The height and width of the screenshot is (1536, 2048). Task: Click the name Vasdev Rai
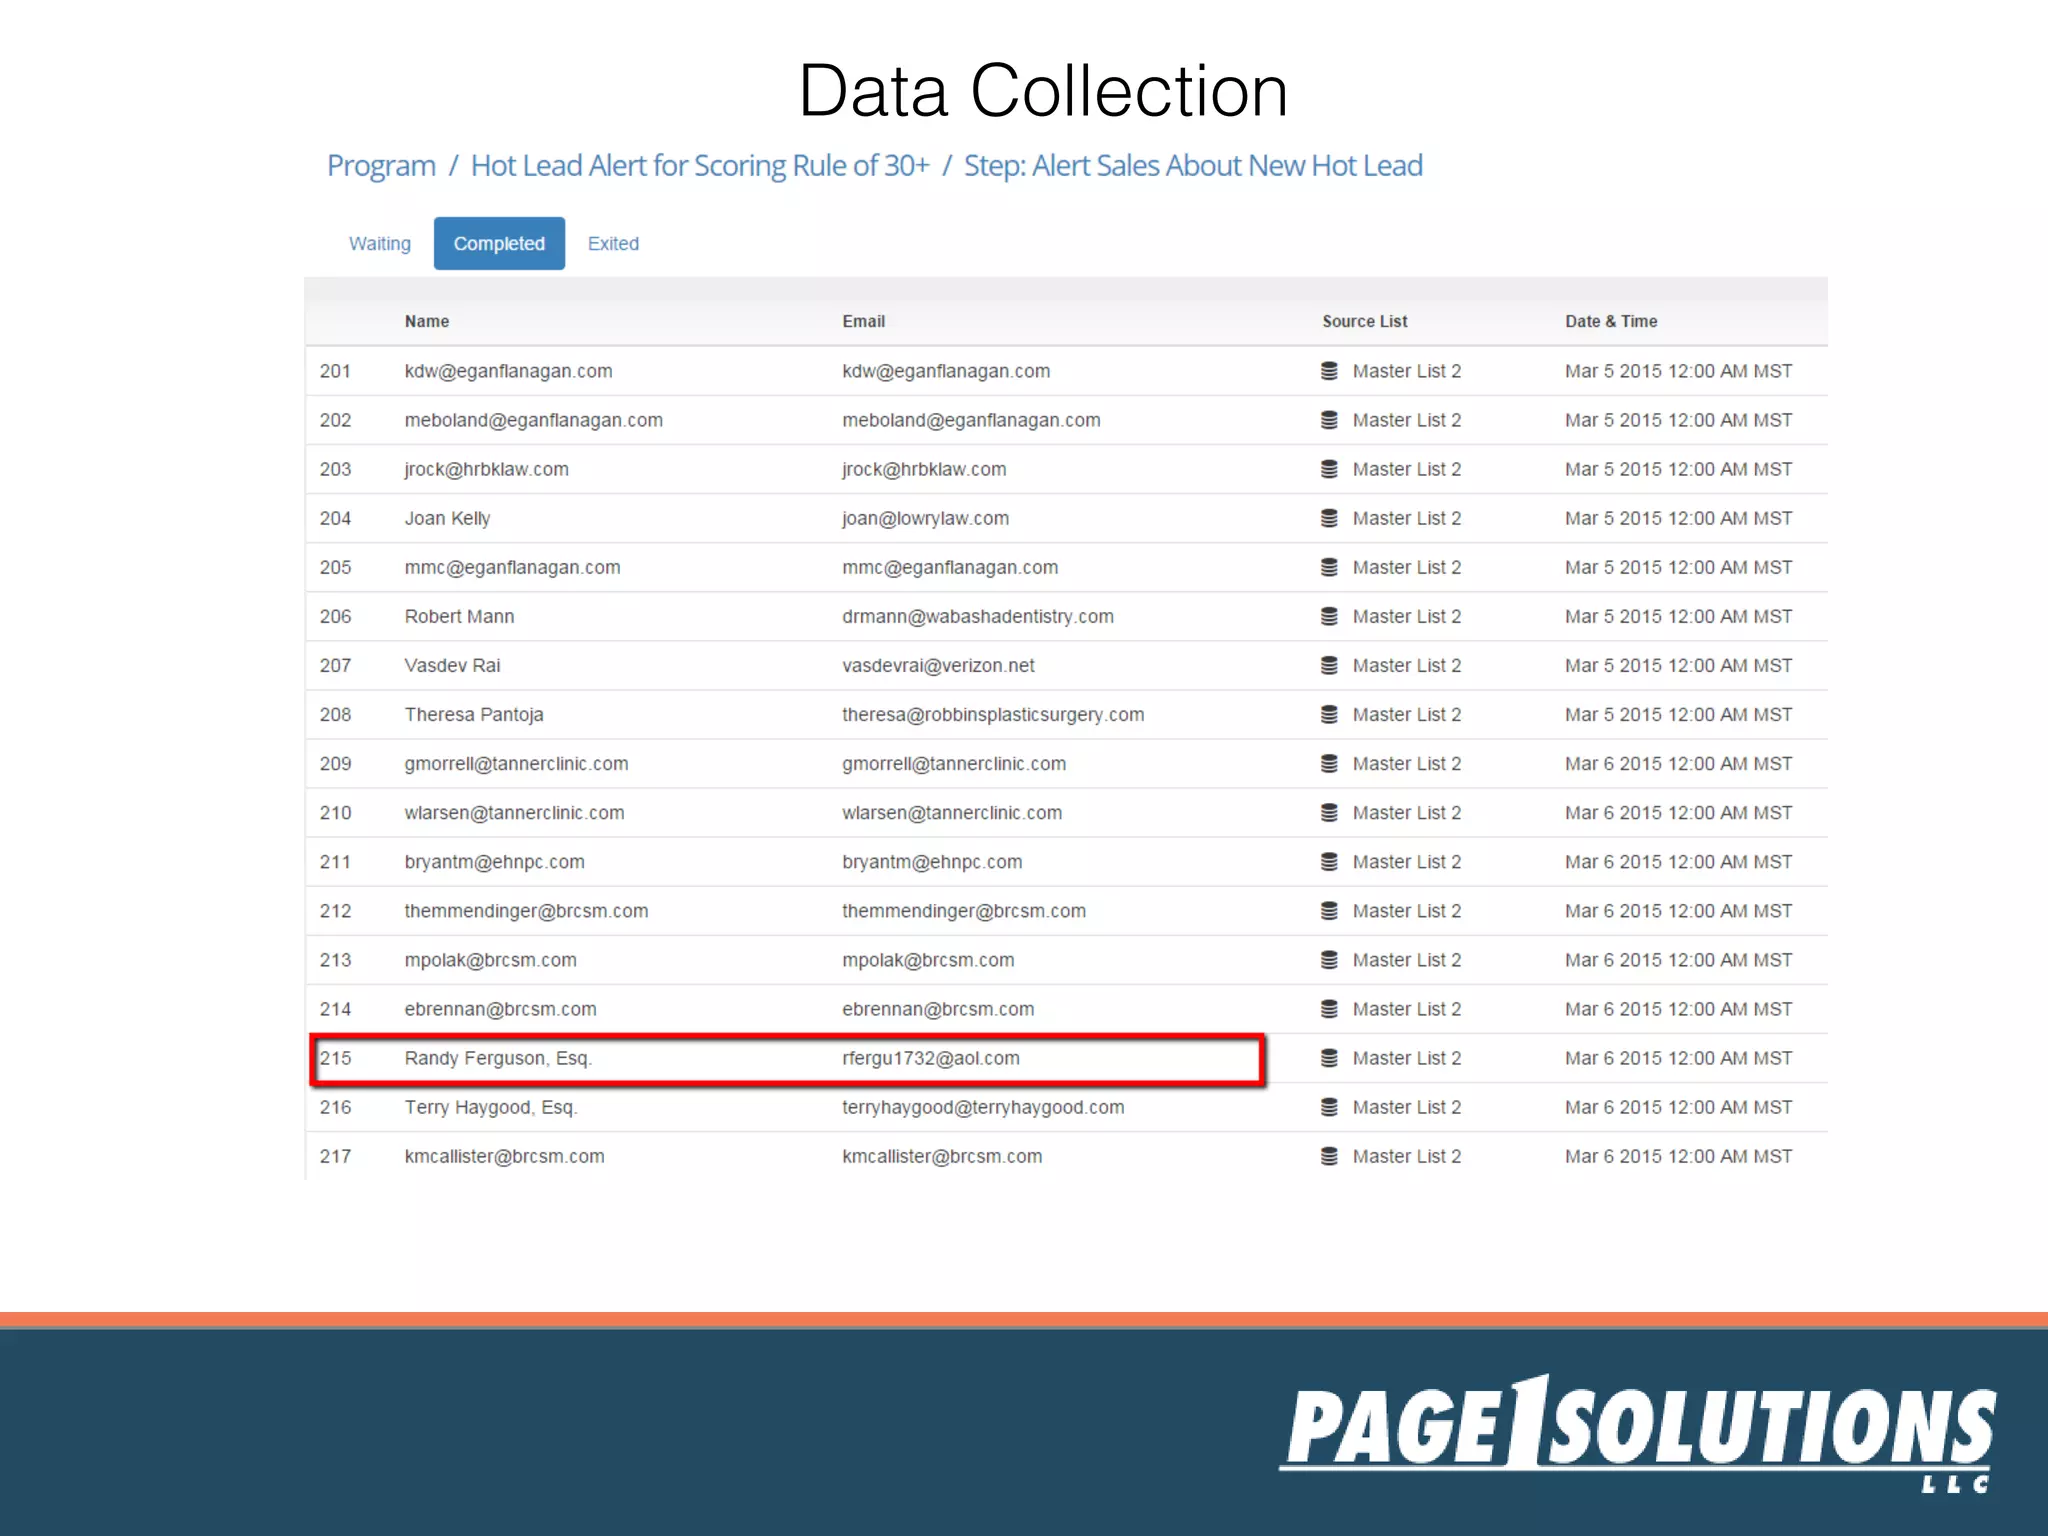click(452, 665)
